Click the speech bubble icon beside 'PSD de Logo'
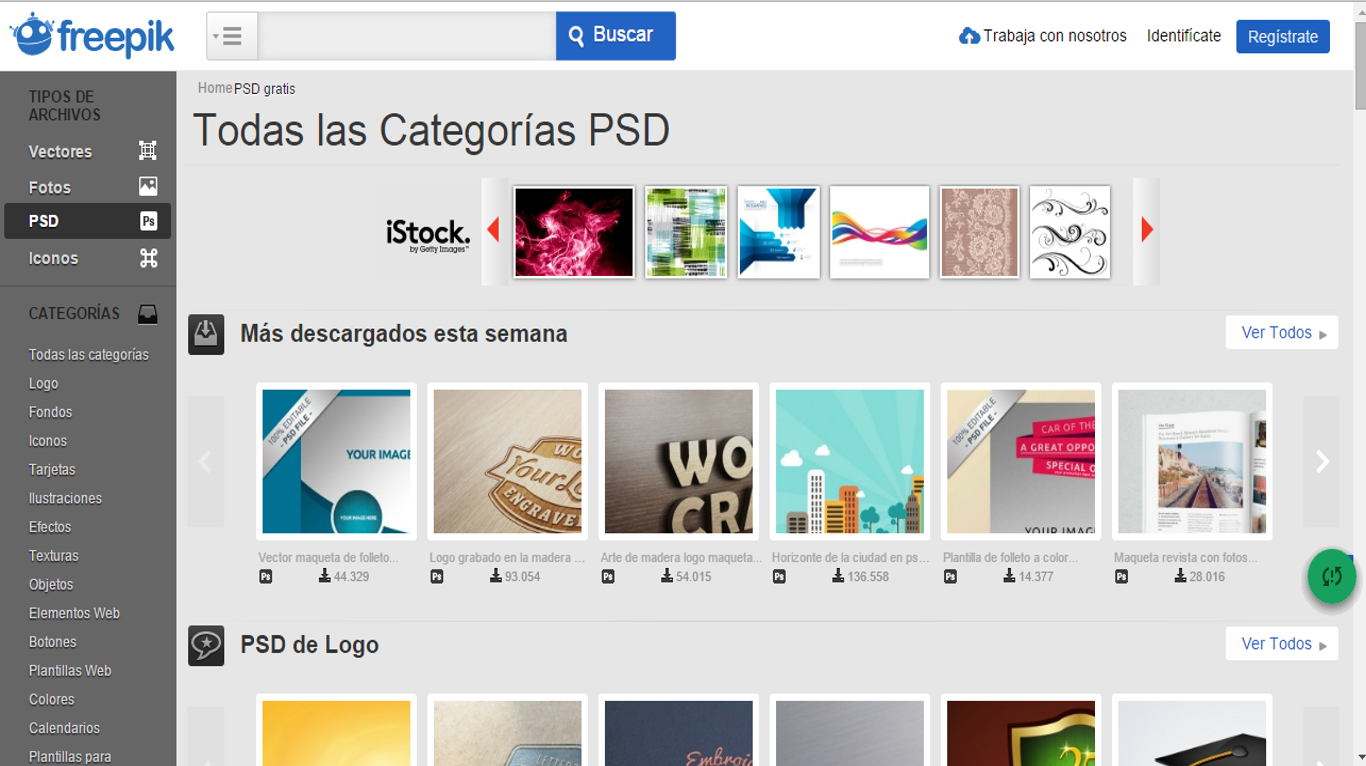The width and height of the screenshot is (1366, 766). (x=206, y=644)
